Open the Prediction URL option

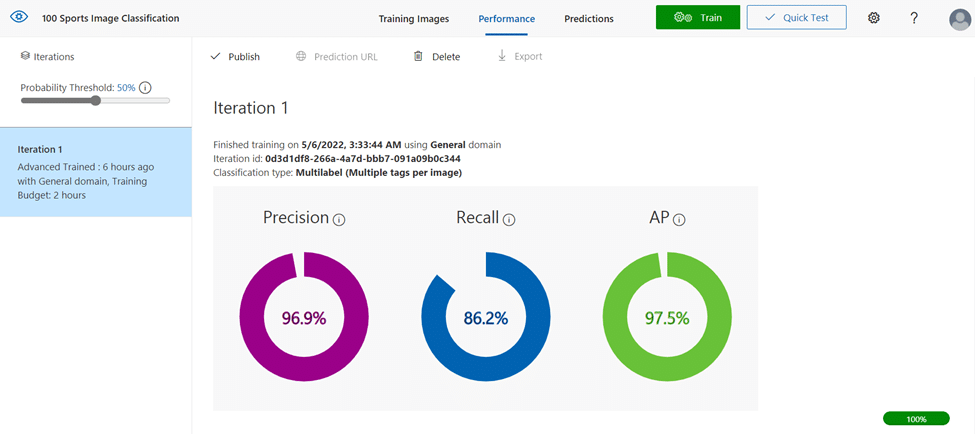(336, 57)
